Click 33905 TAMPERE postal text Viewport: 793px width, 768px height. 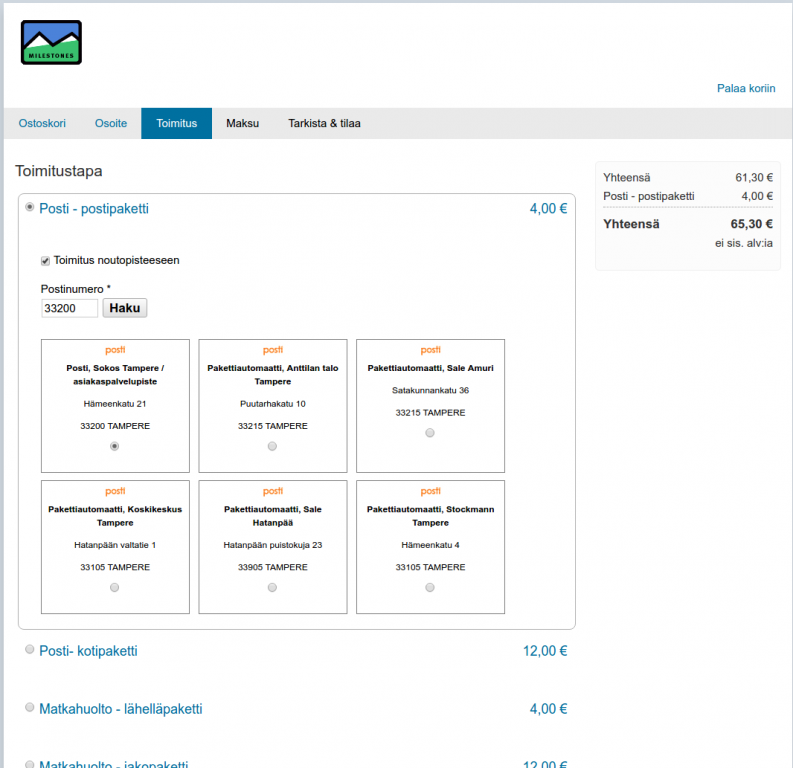click(x=273, y=567)
